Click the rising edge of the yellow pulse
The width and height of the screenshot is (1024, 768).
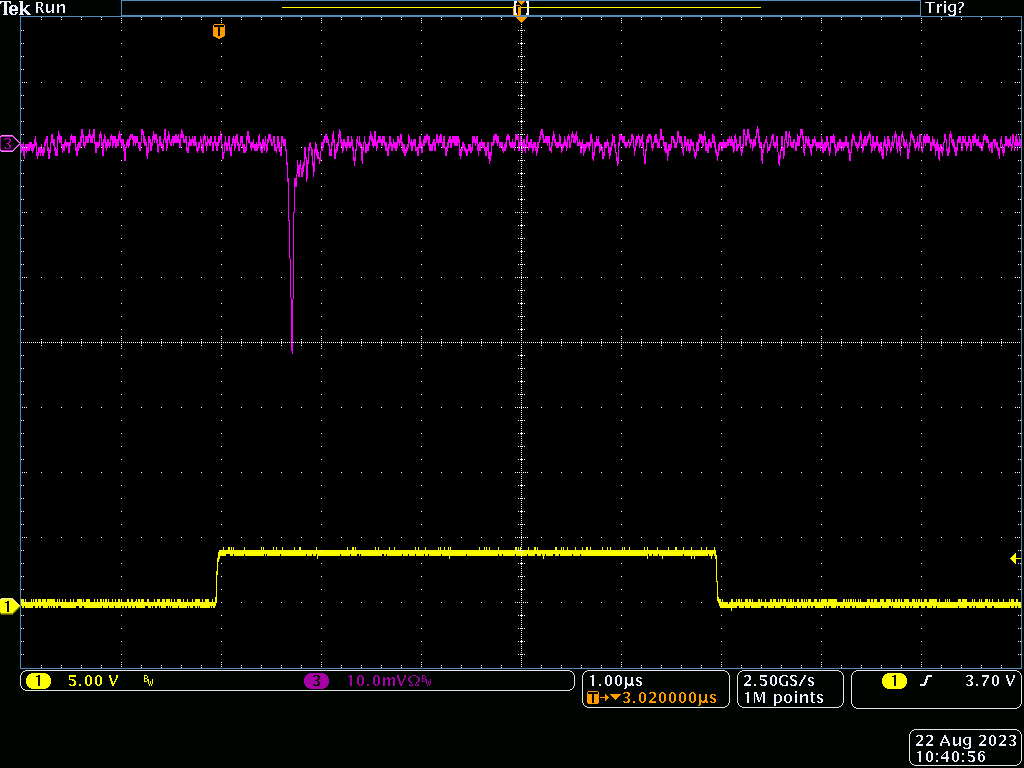pos(217,578)
